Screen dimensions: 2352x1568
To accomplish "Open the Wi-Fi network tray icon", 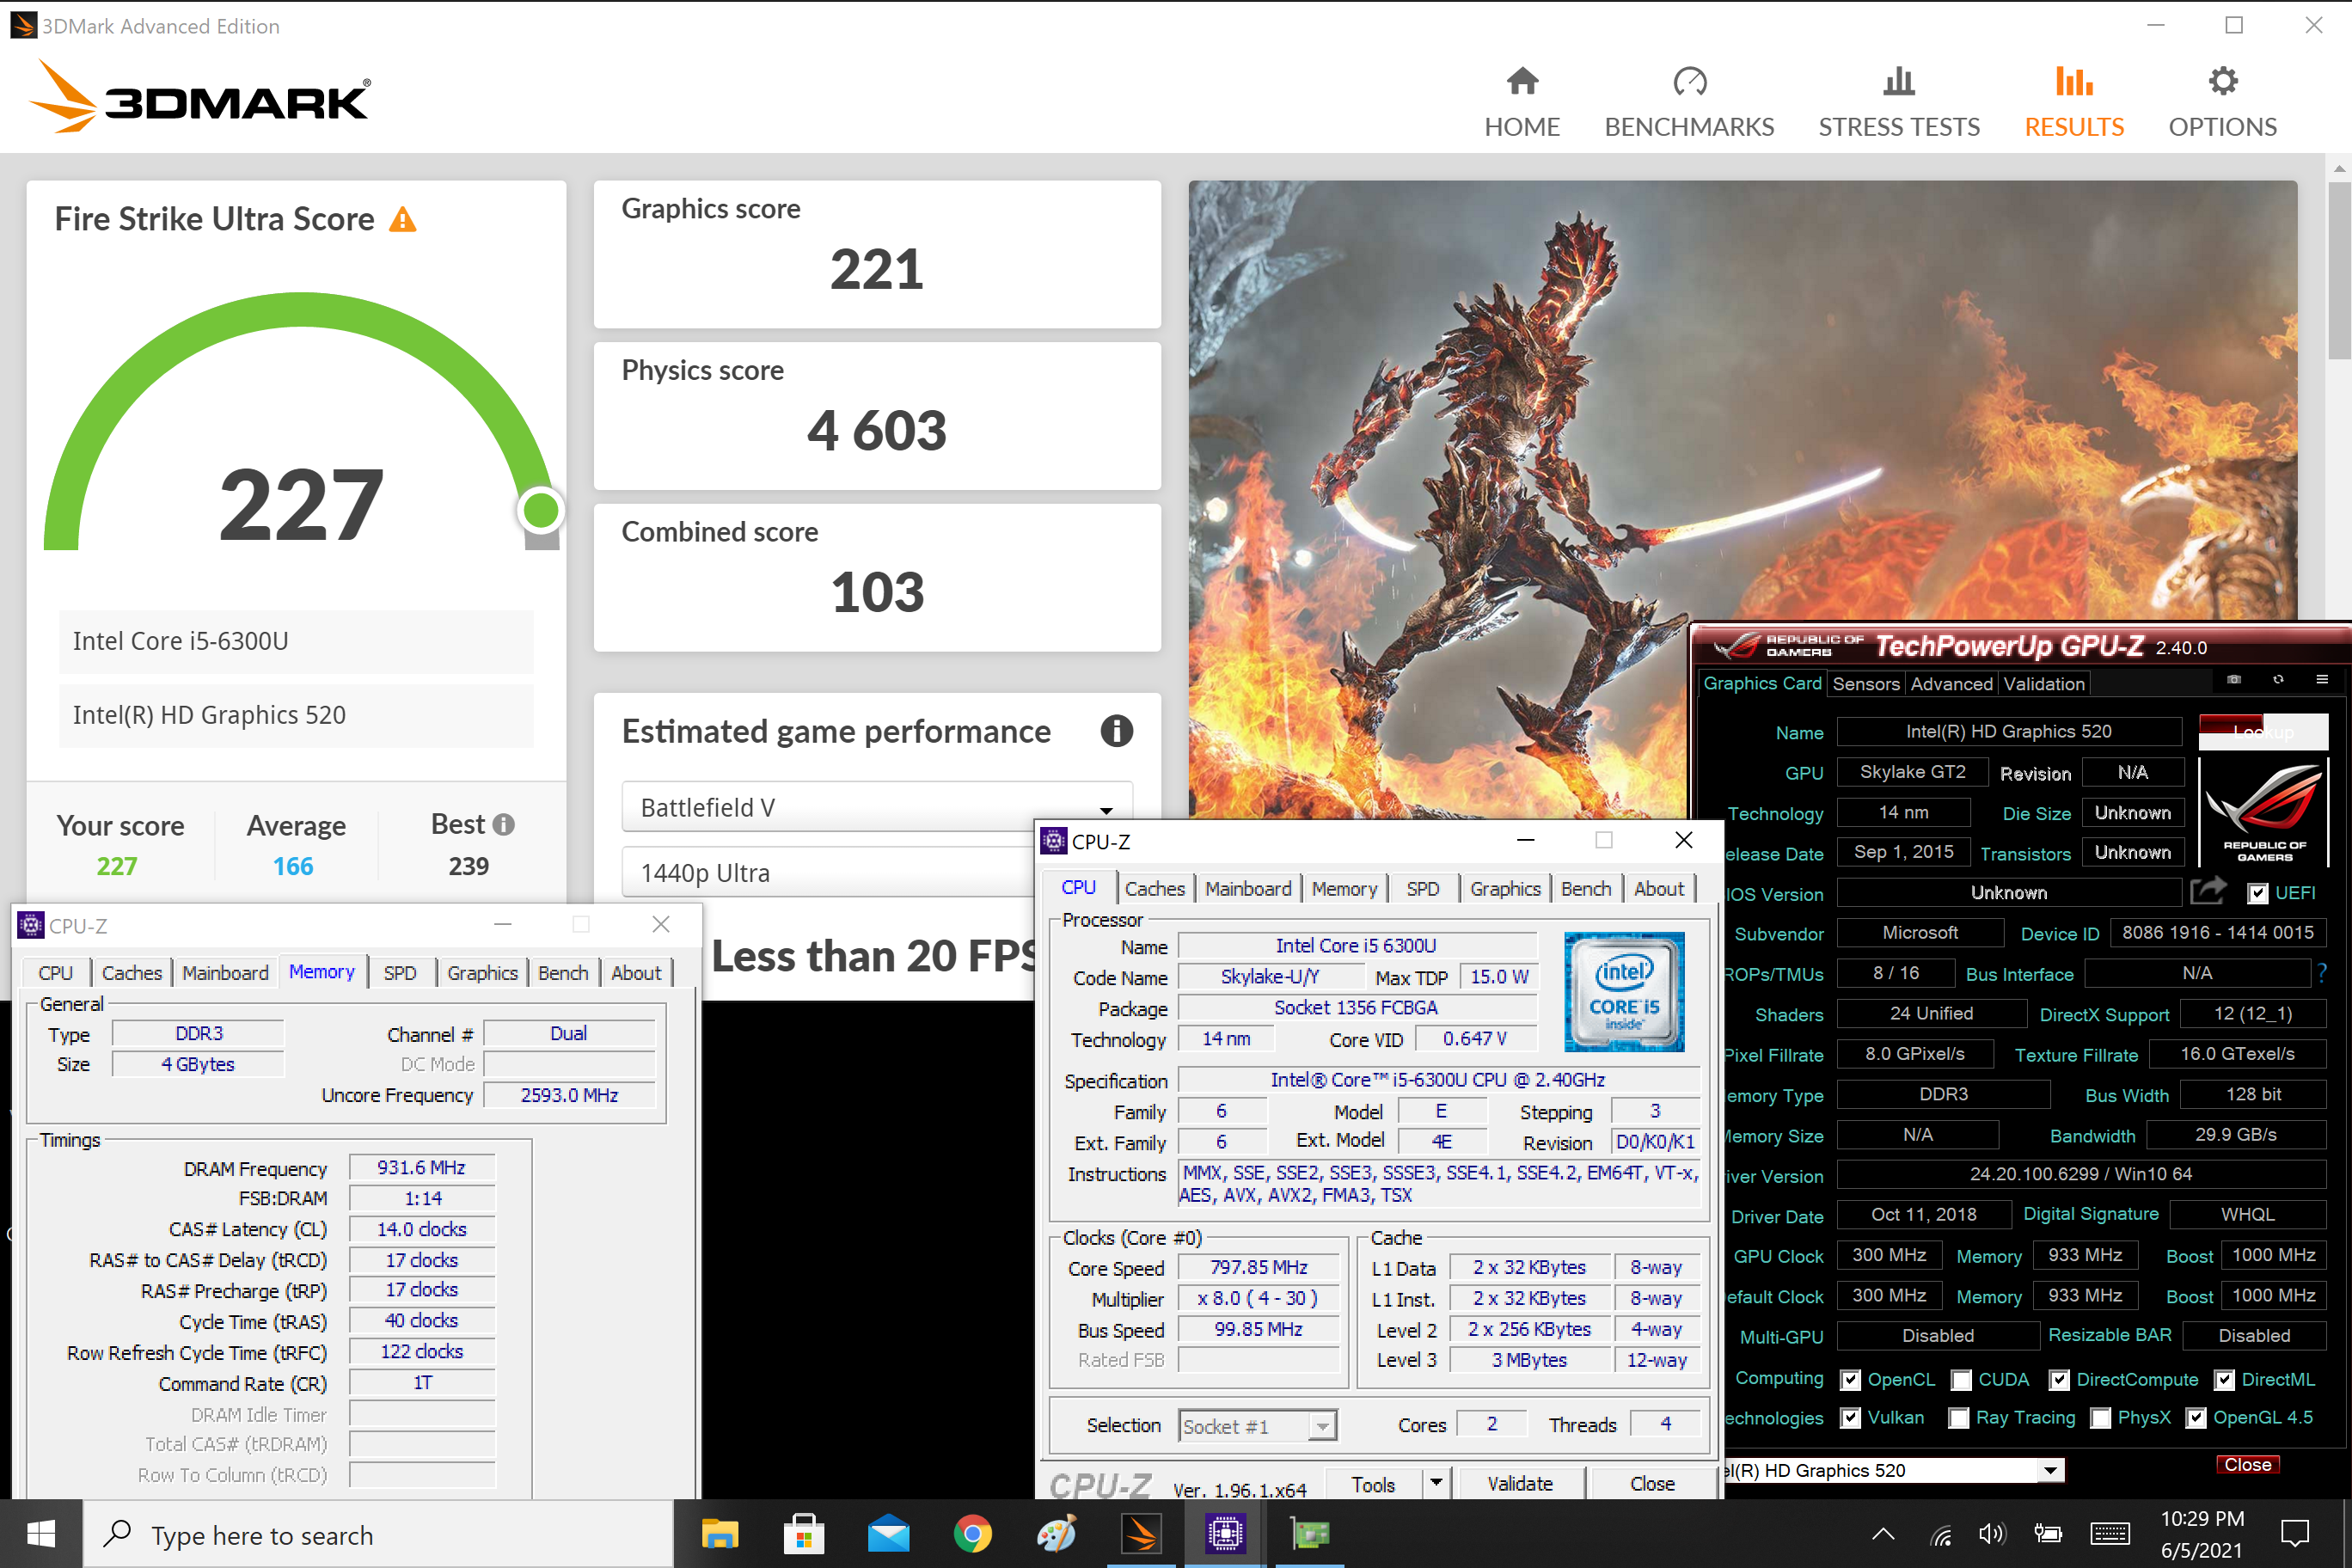I will coord(1941,1534).
